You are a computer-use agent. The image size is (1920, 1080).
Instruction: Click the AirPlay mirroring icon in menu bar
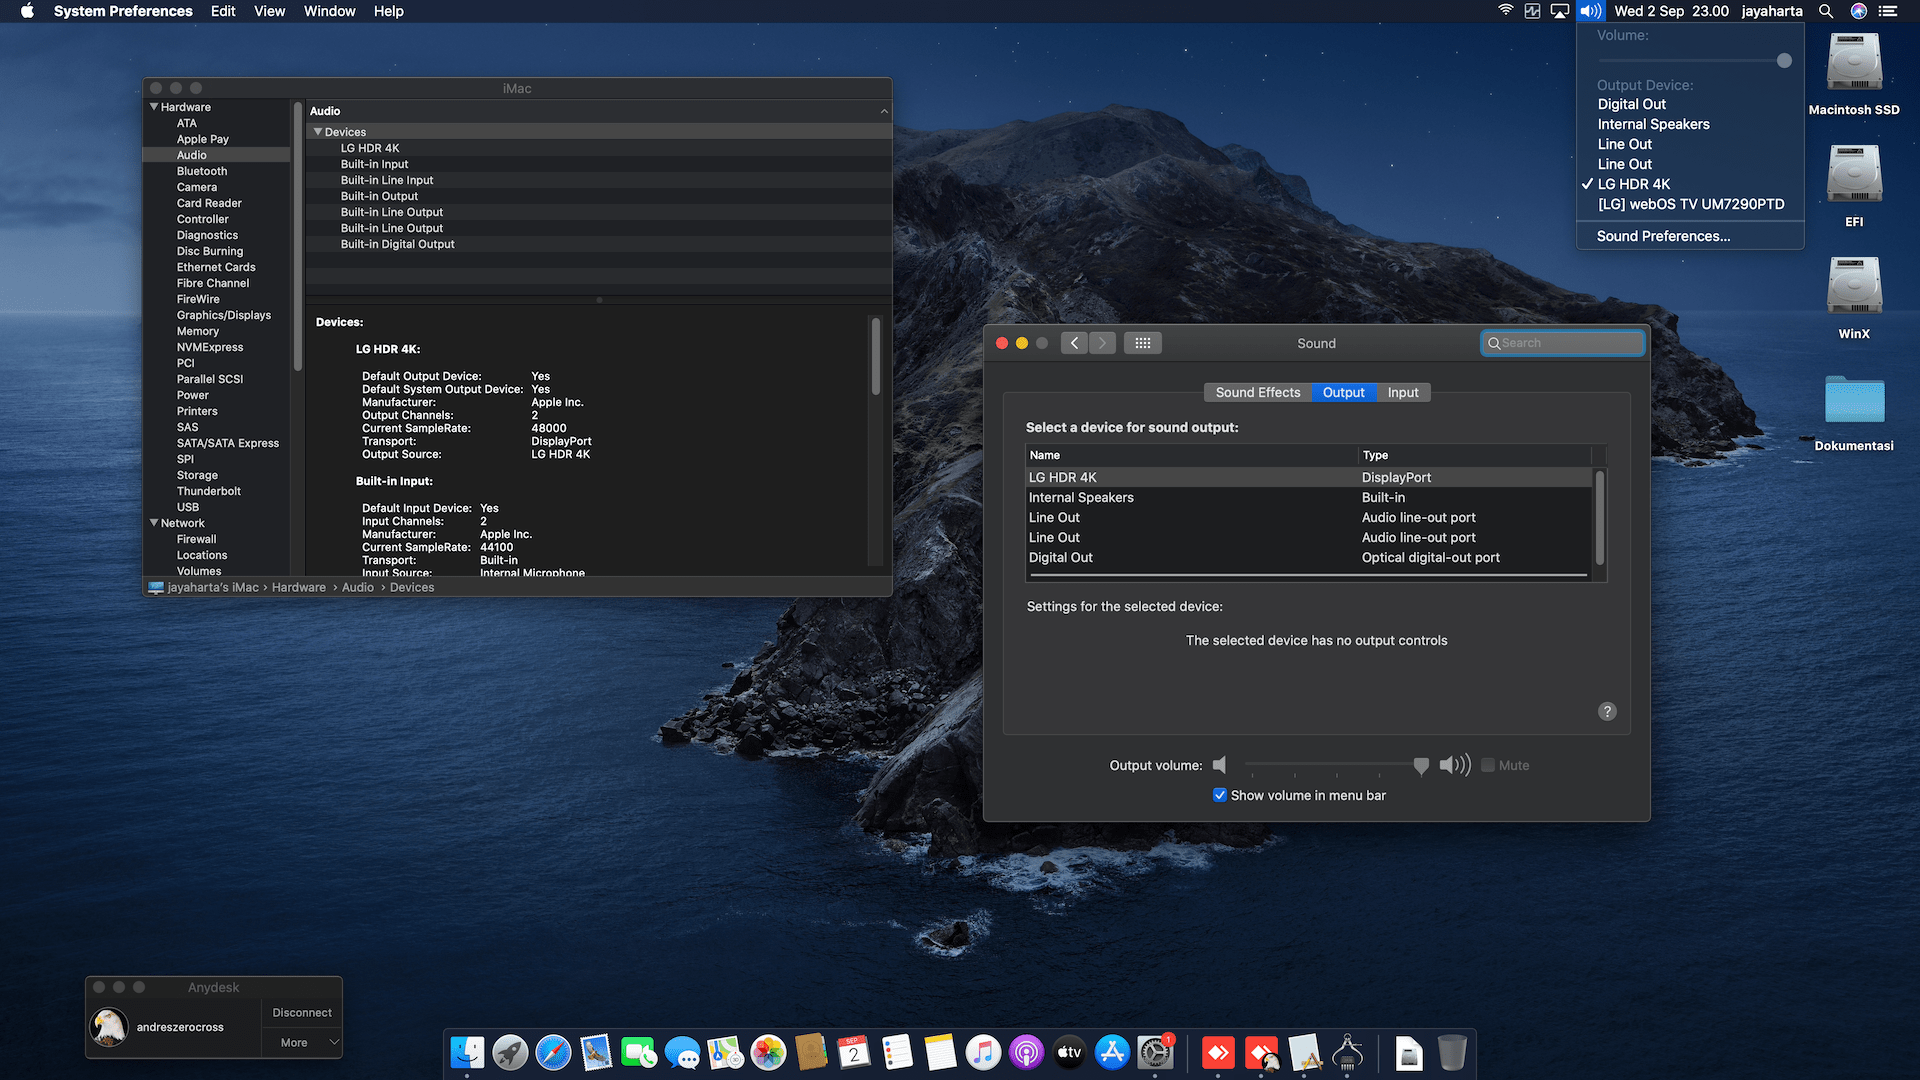[x=1560, y=11]
